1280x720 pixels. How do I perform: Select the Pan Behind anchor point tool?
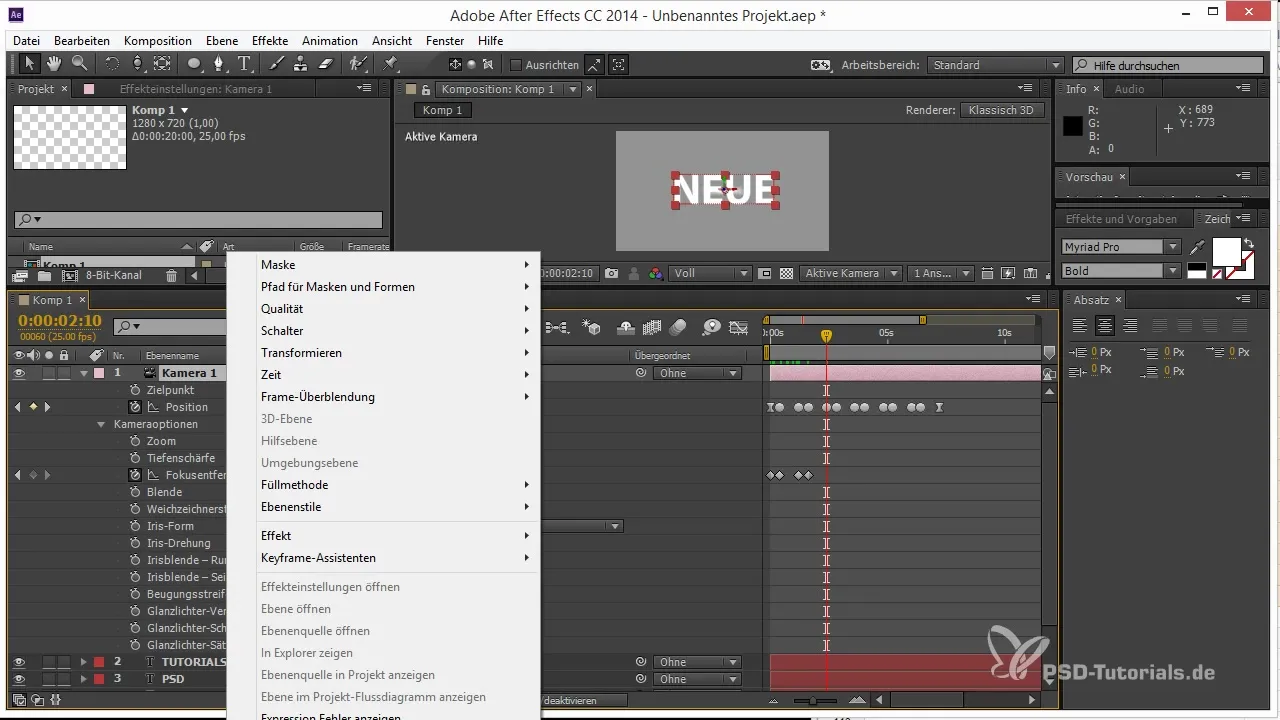[x=162, y=64]
